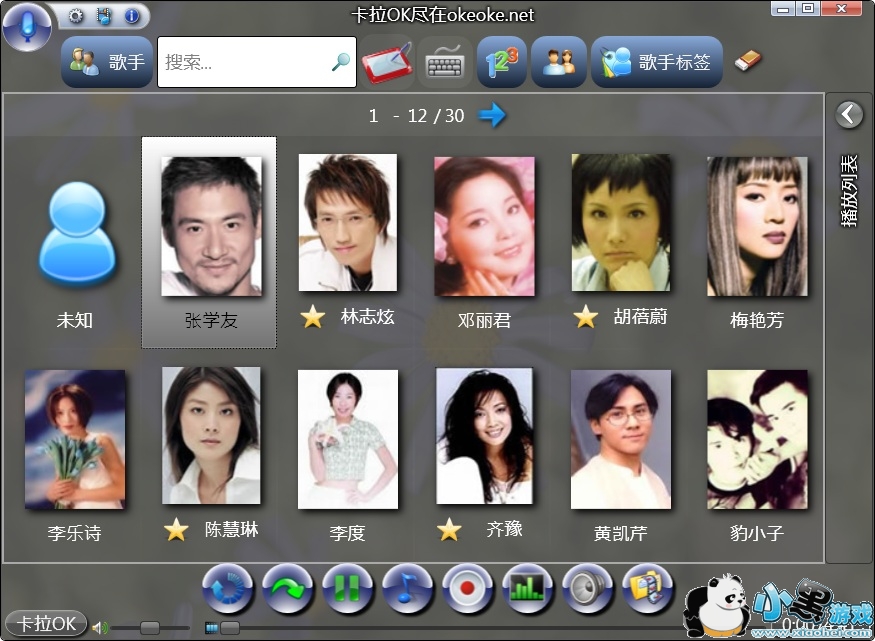This screenshot has height=641, width=875.
Task: Select singer 邓丽君 photo
Action: 484,226
